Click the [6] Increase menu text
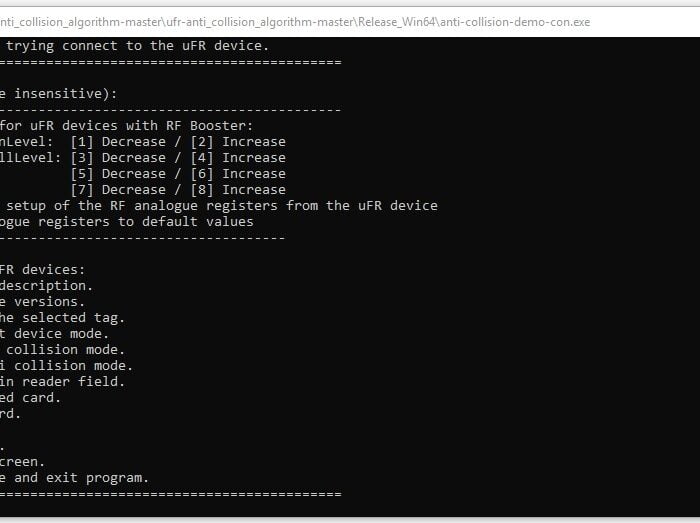Screen dimensions: 700x523 238,174
